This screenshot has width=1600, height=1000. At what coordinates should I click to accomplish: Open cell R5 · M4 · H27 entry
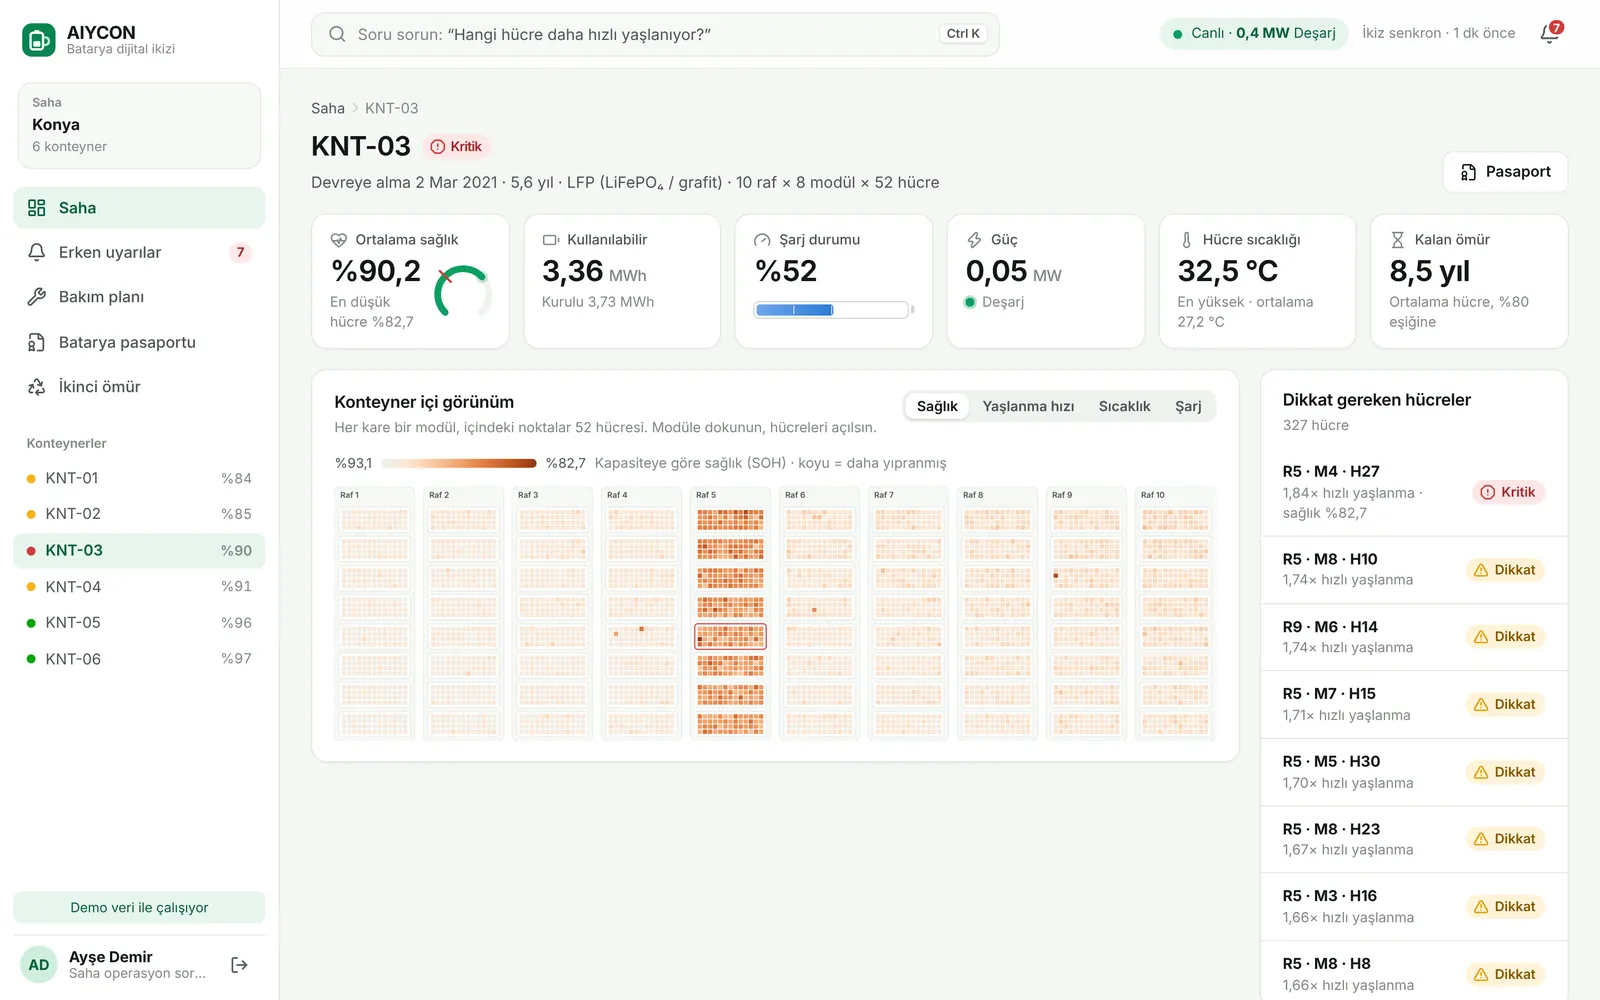point(1414,492)
